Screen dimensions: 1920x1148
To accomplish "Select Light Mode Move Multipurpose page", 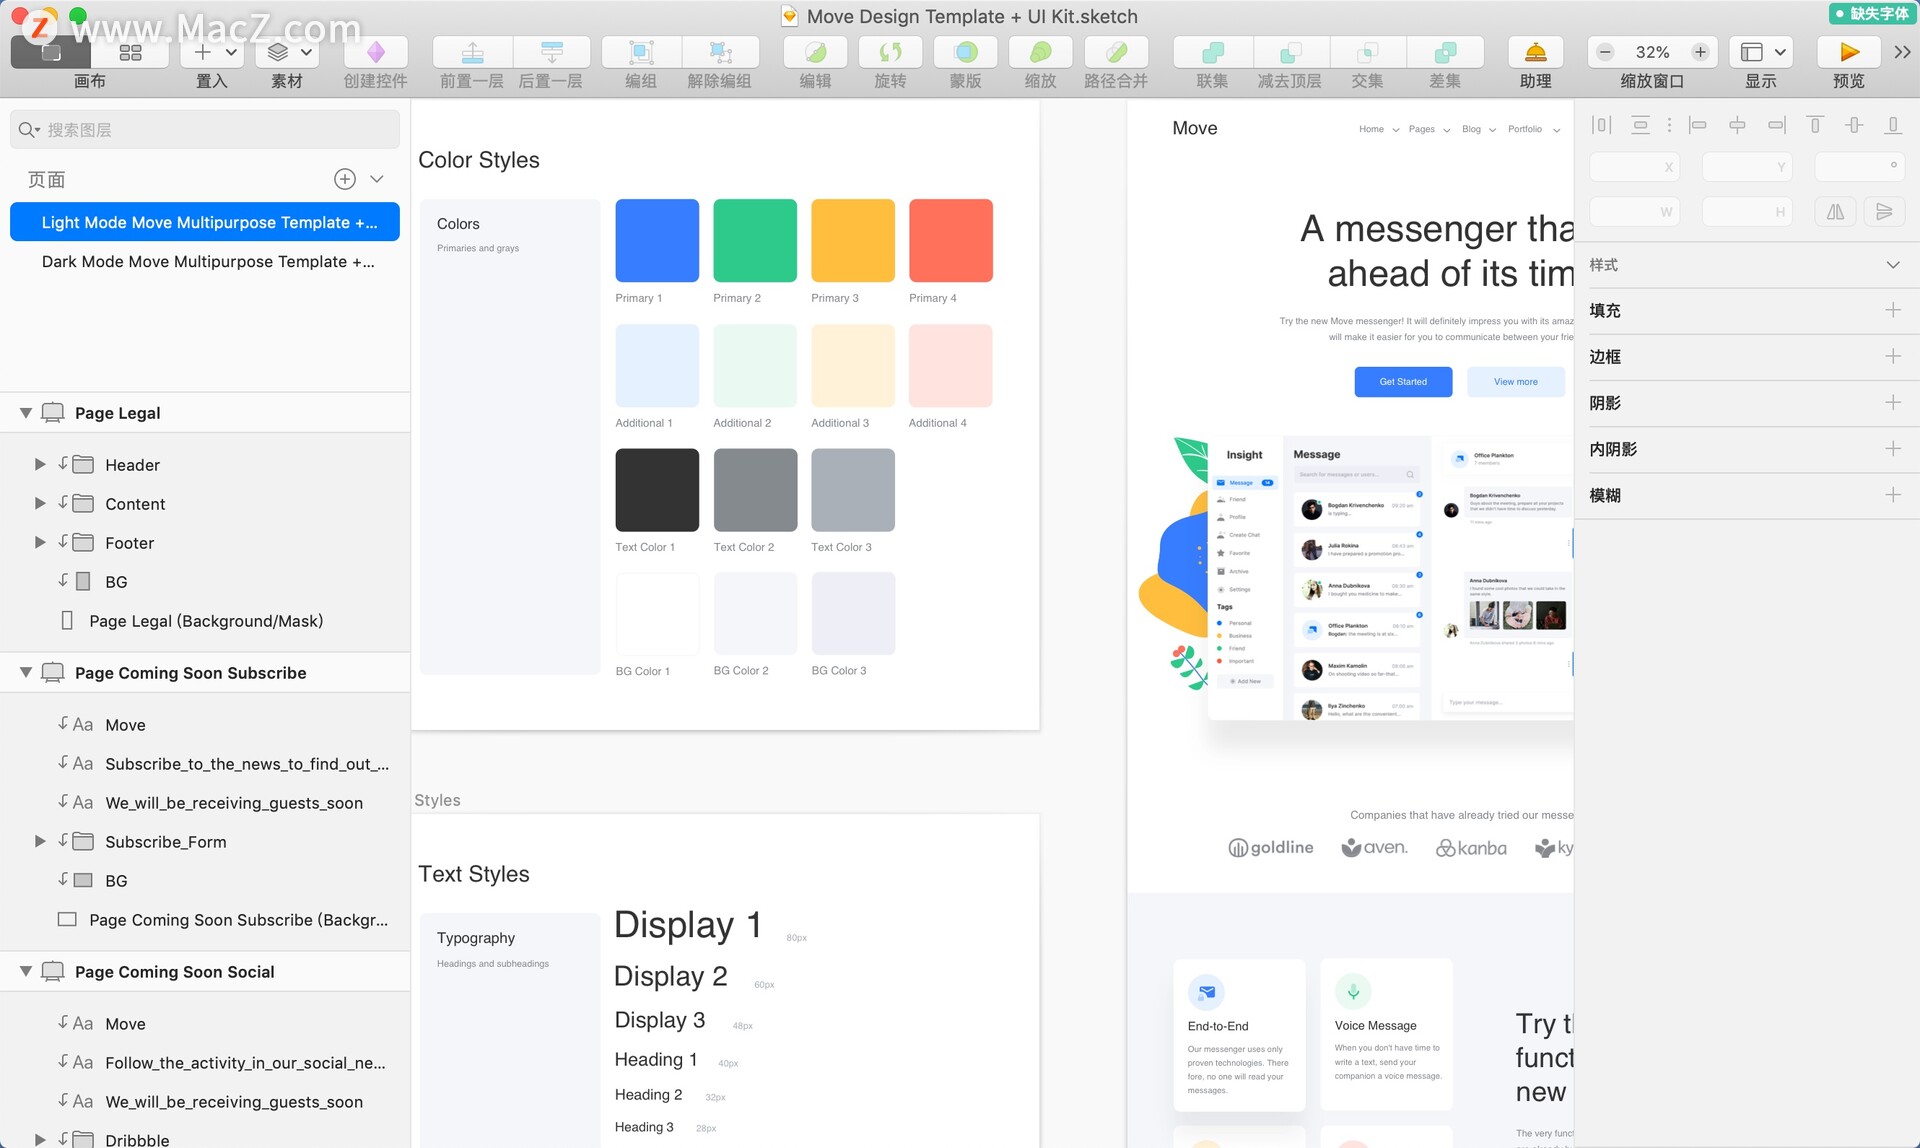I will point(208,222).
